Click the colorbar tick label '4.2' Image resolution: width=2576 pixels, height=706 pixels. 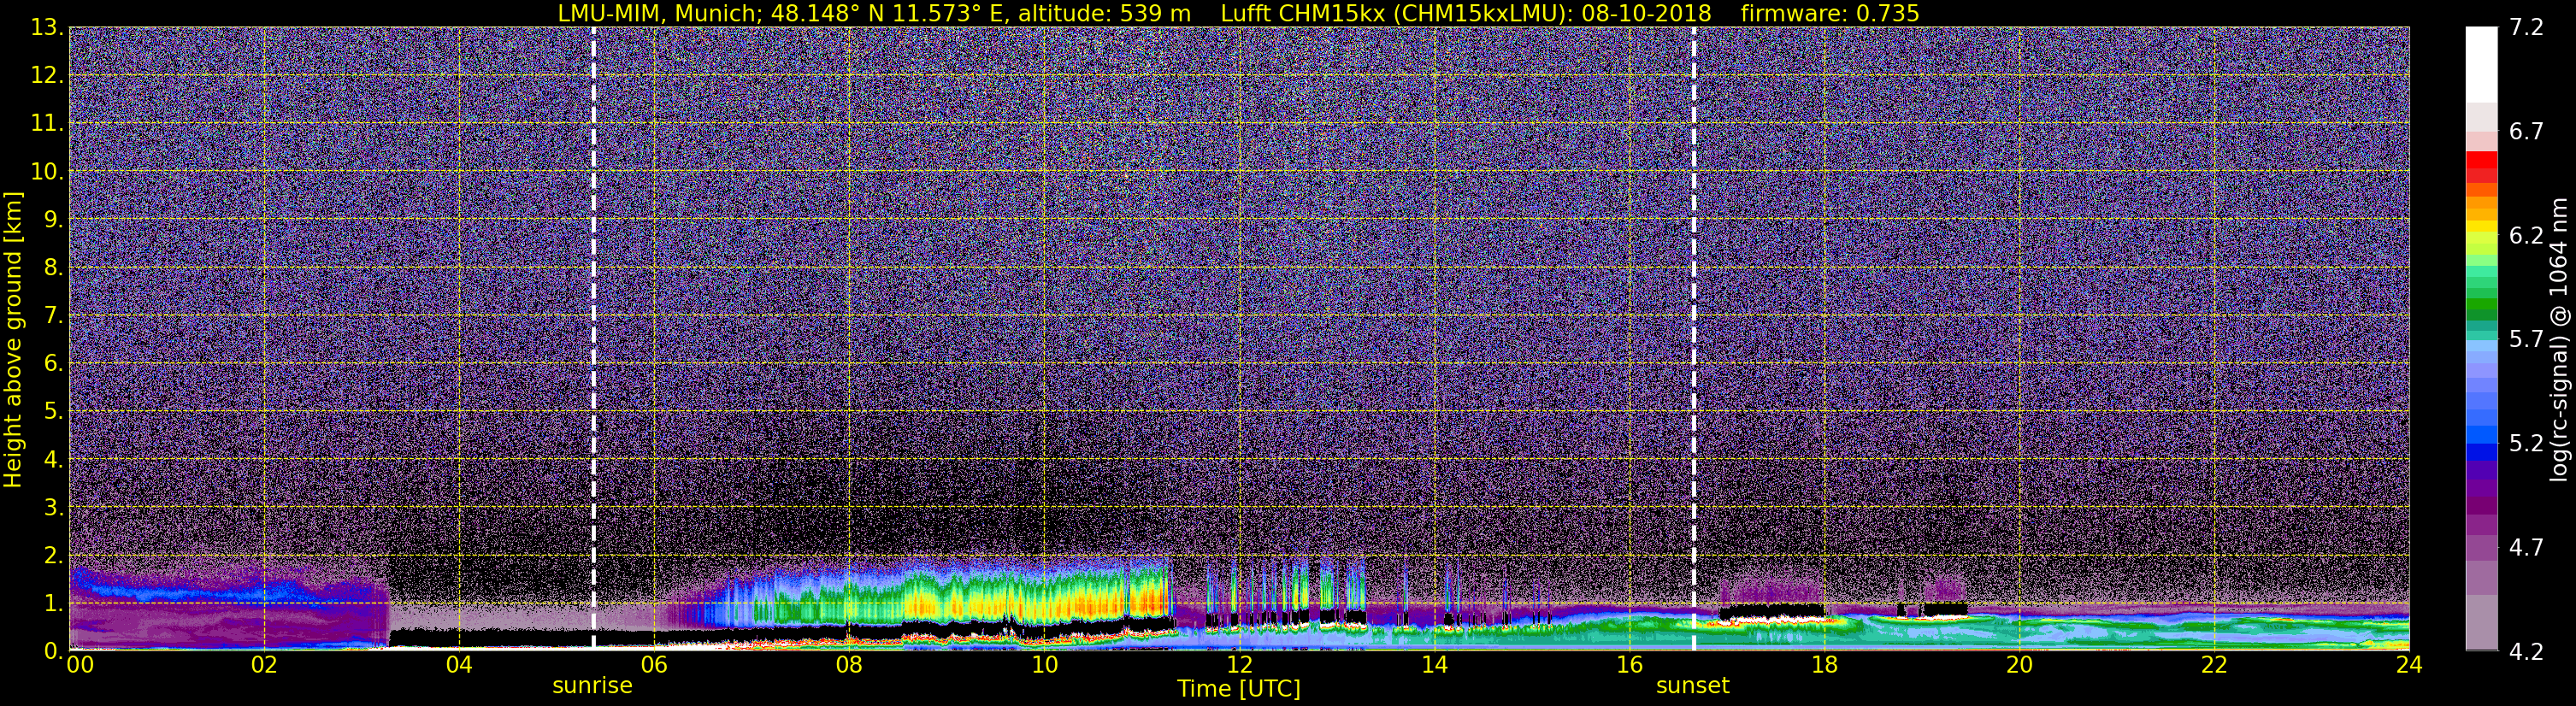tap(2526, 652)
